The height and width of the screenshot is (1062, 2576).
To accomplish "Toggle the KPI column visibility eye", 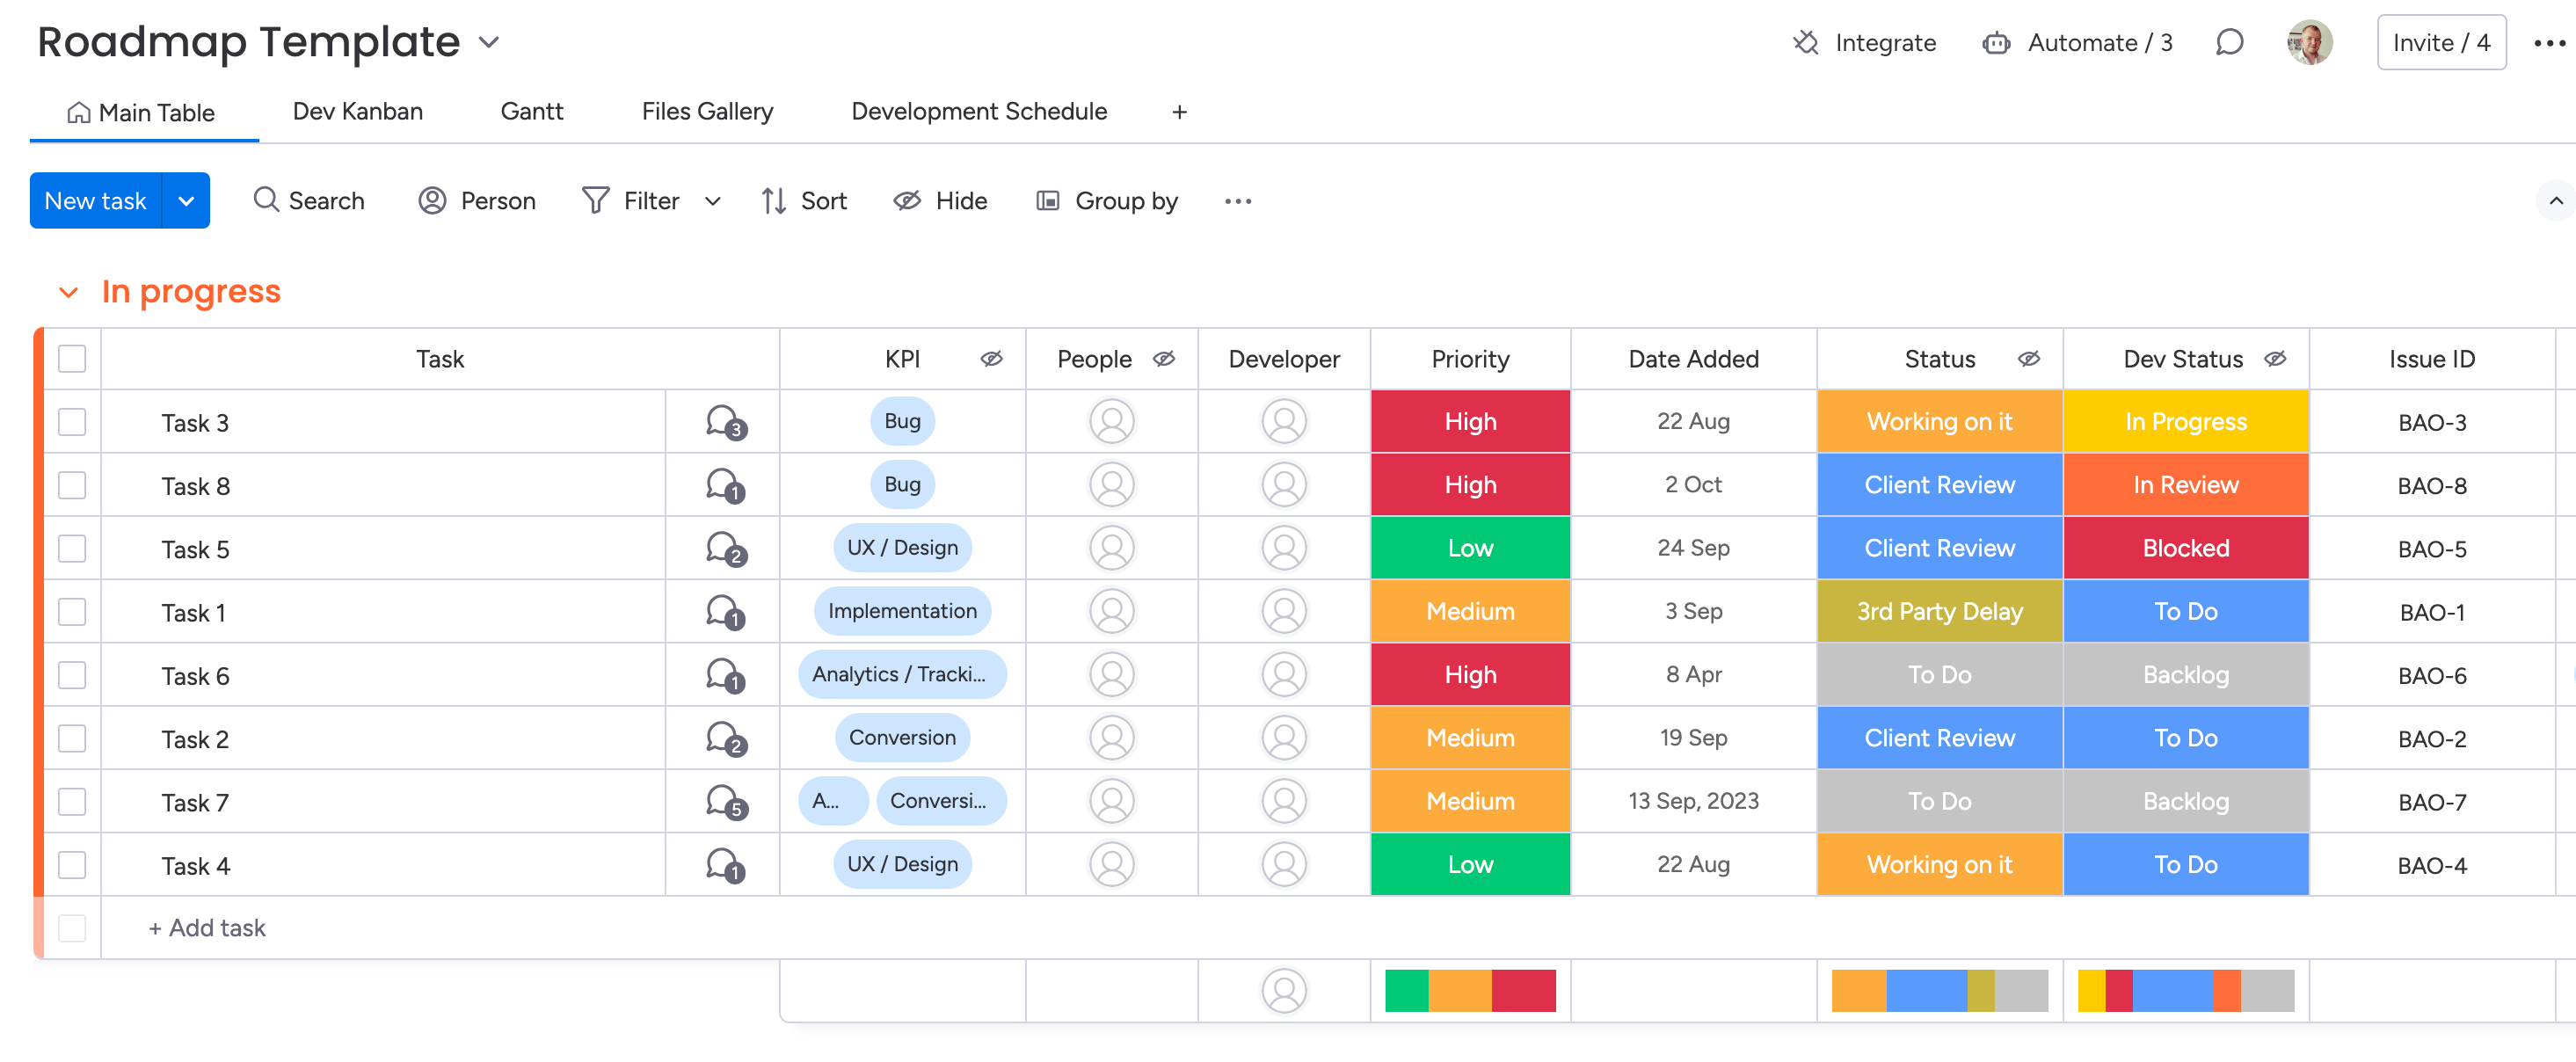I will 991,358.
